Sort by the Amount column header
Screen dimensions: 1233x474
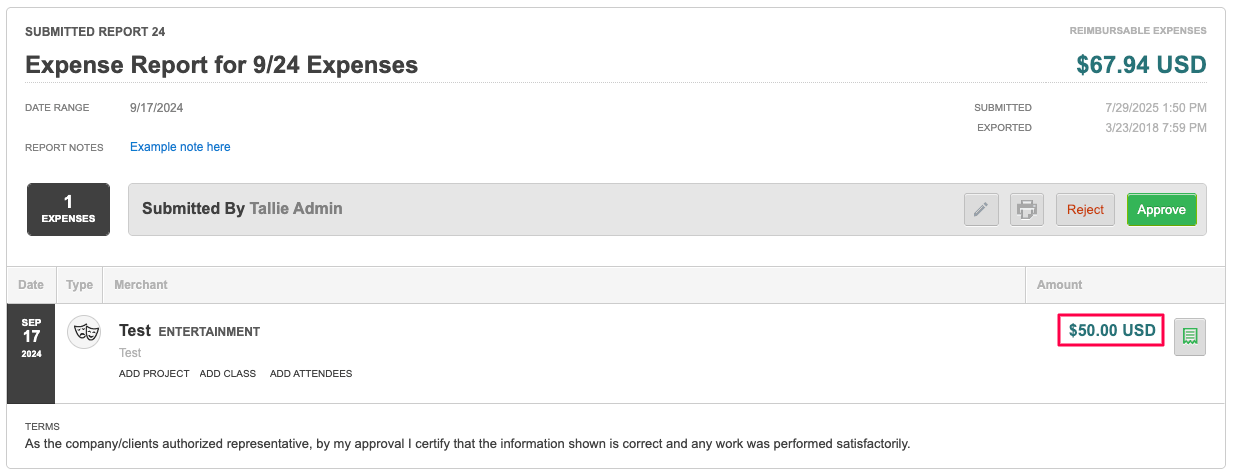coord(1059,285)
